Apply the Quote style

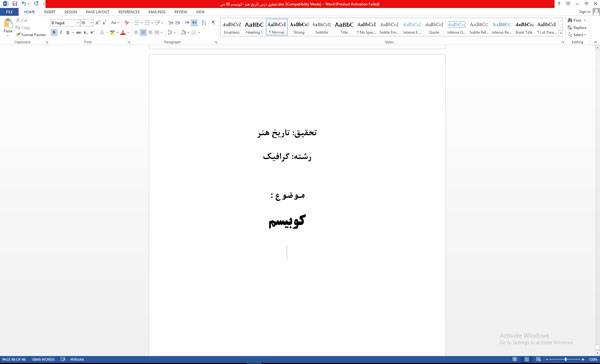click(x=434, y=27)
